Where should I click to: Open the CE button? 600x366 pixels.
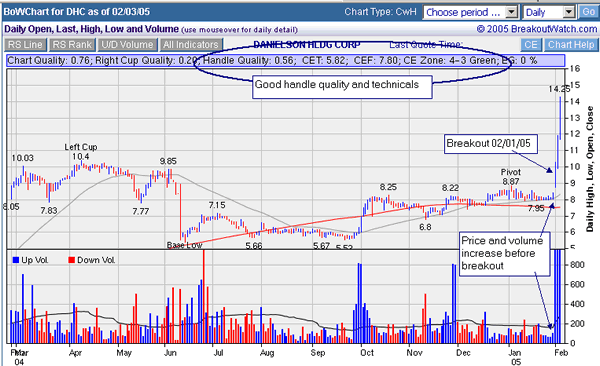coord(531,45)
